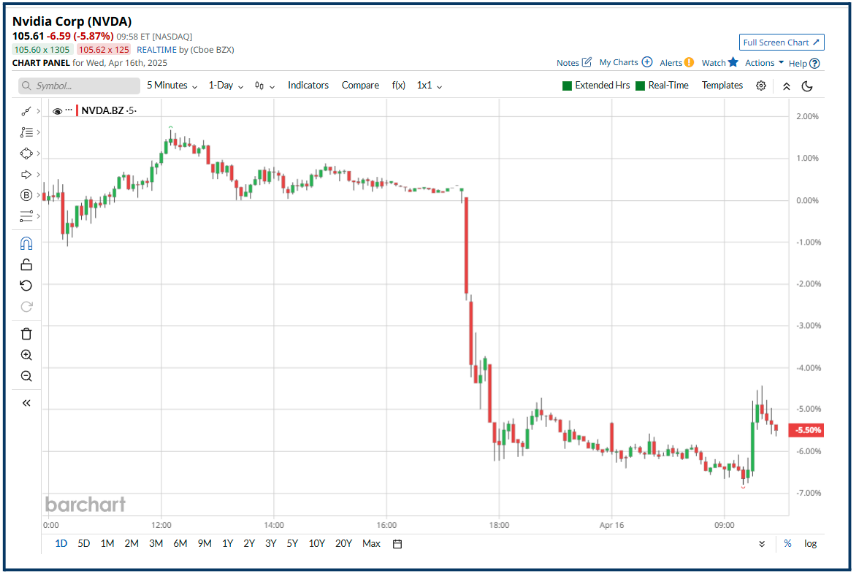Select the shapes drawing tool
This screenshot has width=854, height=576.
[26, 153]
